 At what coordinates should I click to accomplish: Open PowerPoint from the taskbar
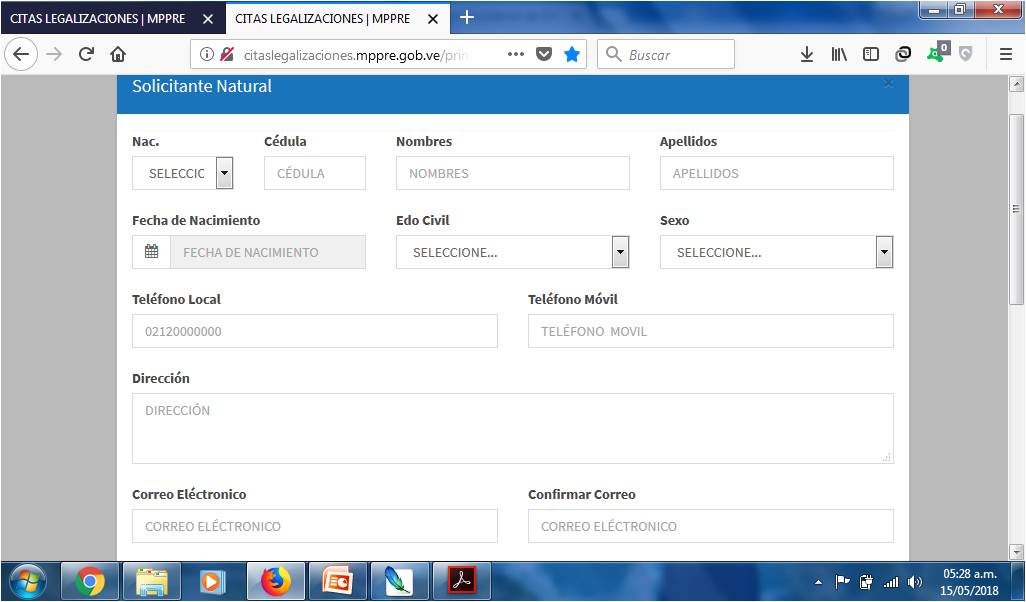pos(338,581)
